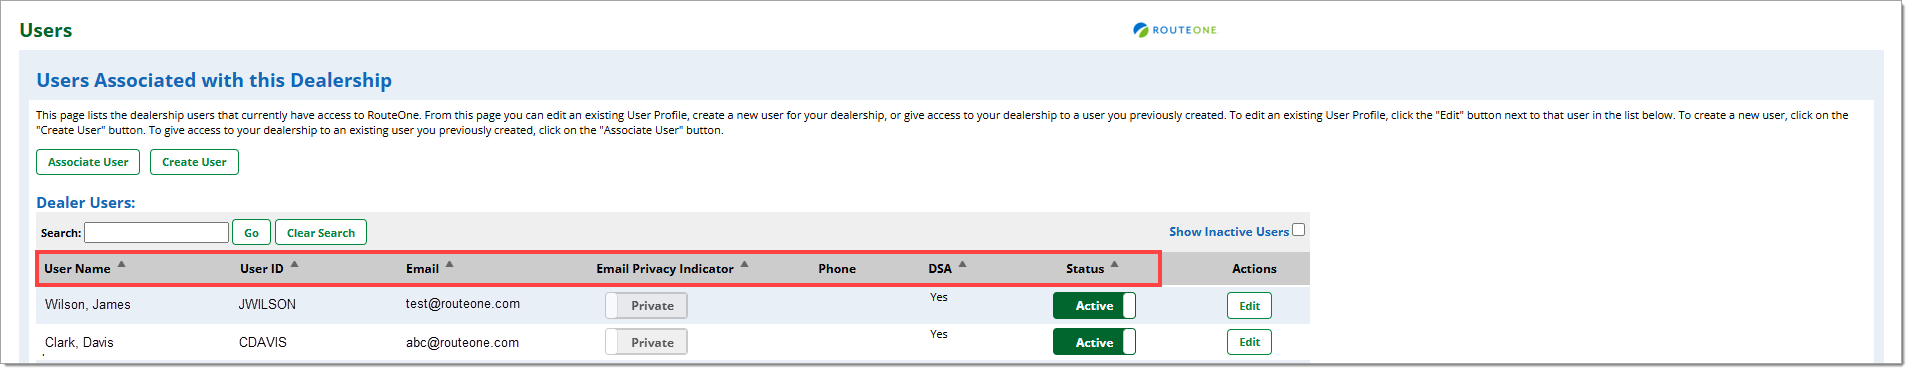Click the Show Inactive Users link text
1909x371 pixels.
pos(1229,232)
